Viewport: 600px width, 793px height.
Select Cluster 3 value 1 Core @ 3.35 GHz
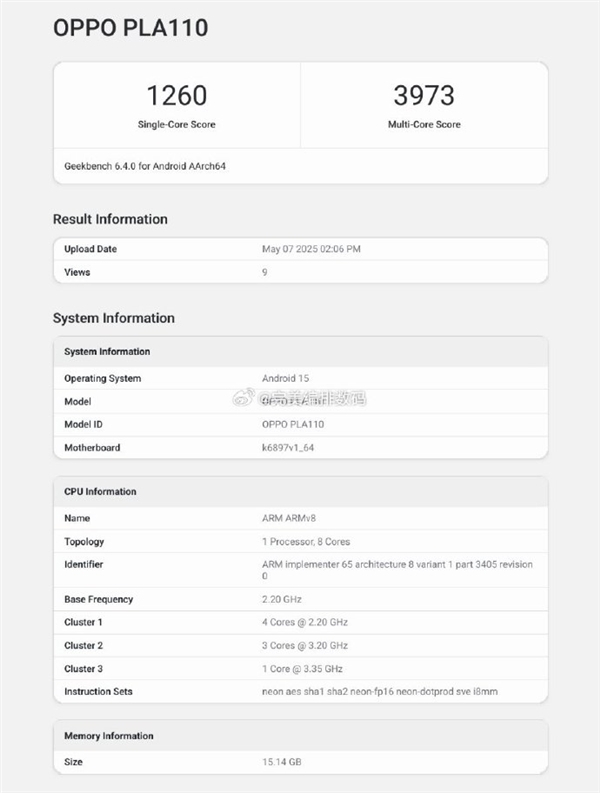pos(304,669)
